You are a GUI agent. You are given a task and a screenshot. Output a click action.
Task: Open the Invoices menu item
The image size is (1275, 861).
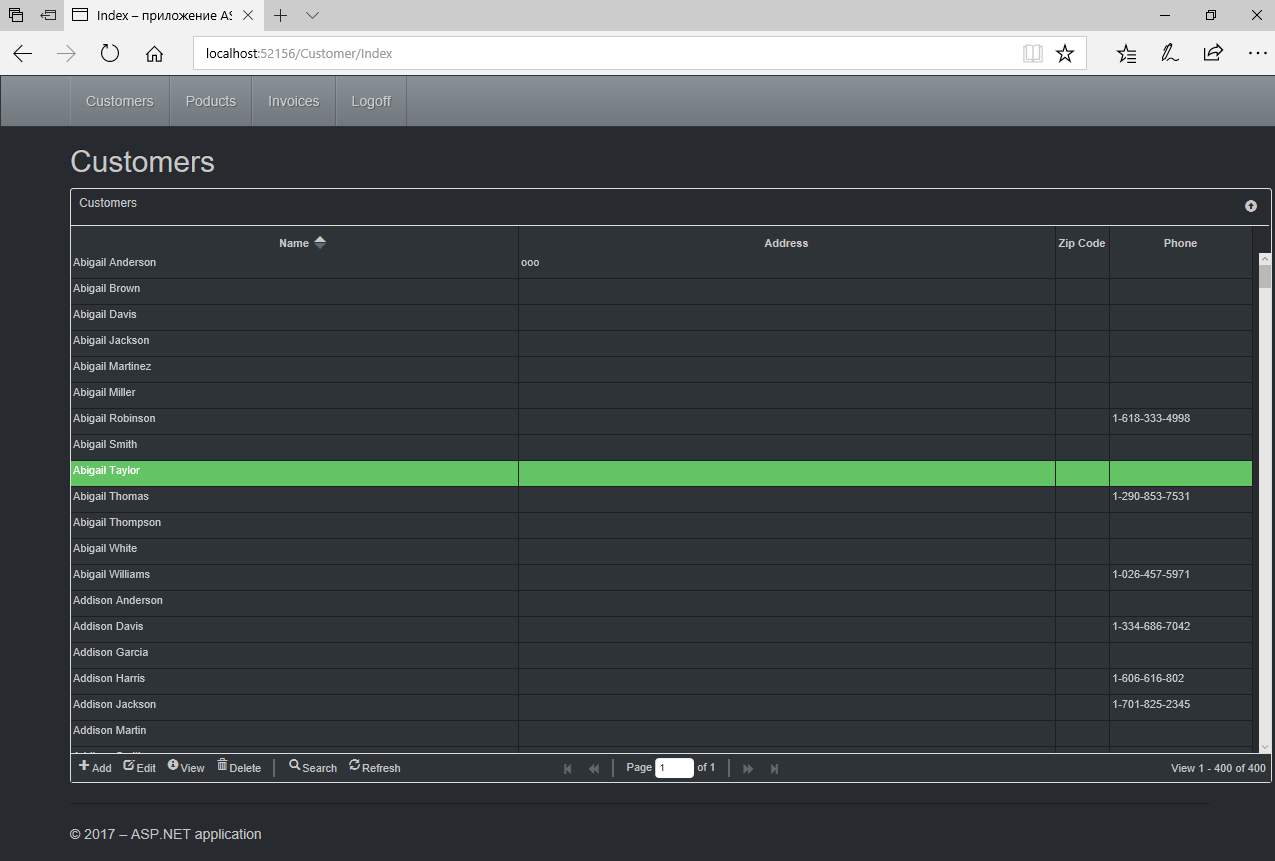pos(293,101)
